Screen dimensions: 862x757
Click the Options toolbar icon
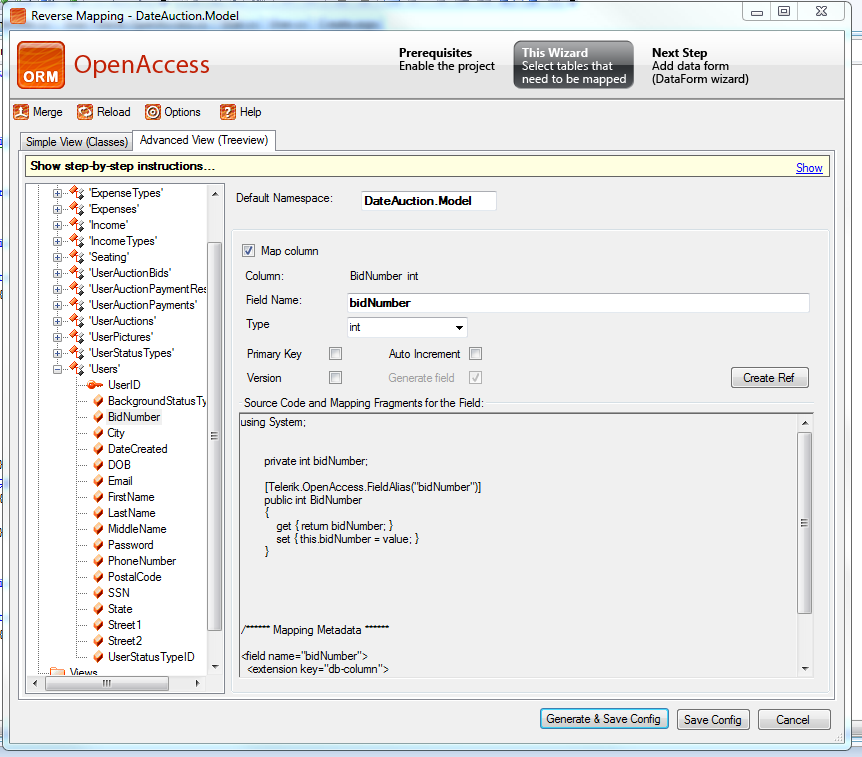[x=152, y=112]
